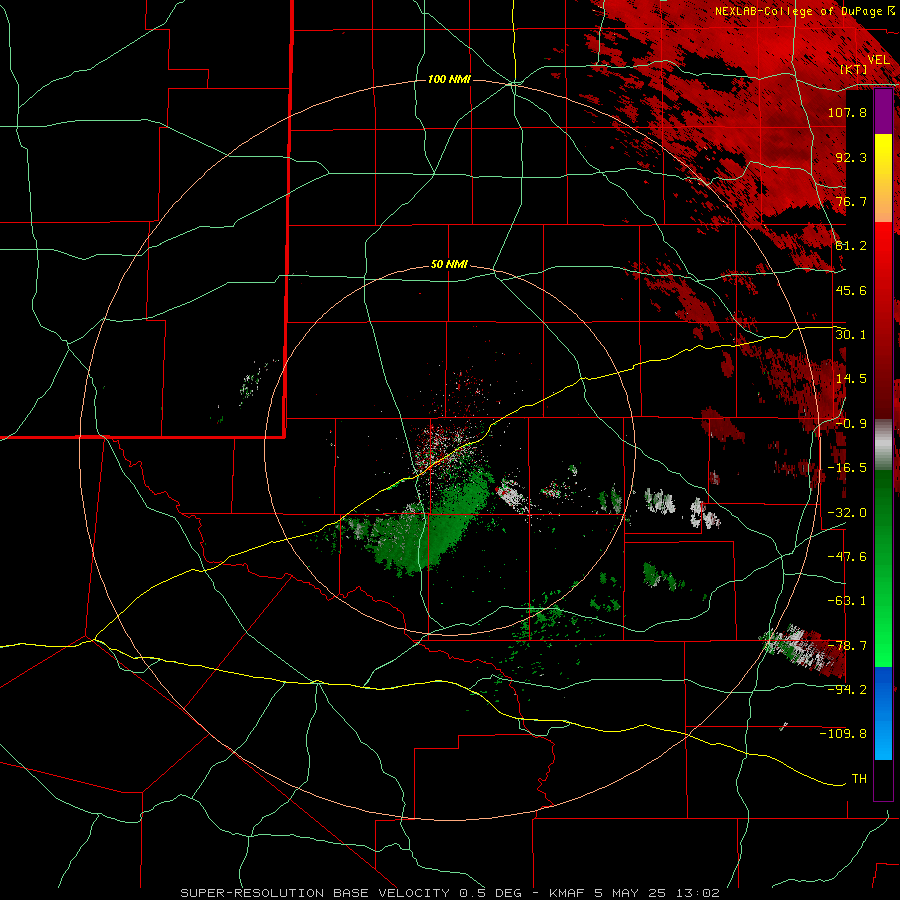Click the -47.6 velocity scale value
Image resolution: width=900 pixels, height=900 pixels.
tap(847, 557)
